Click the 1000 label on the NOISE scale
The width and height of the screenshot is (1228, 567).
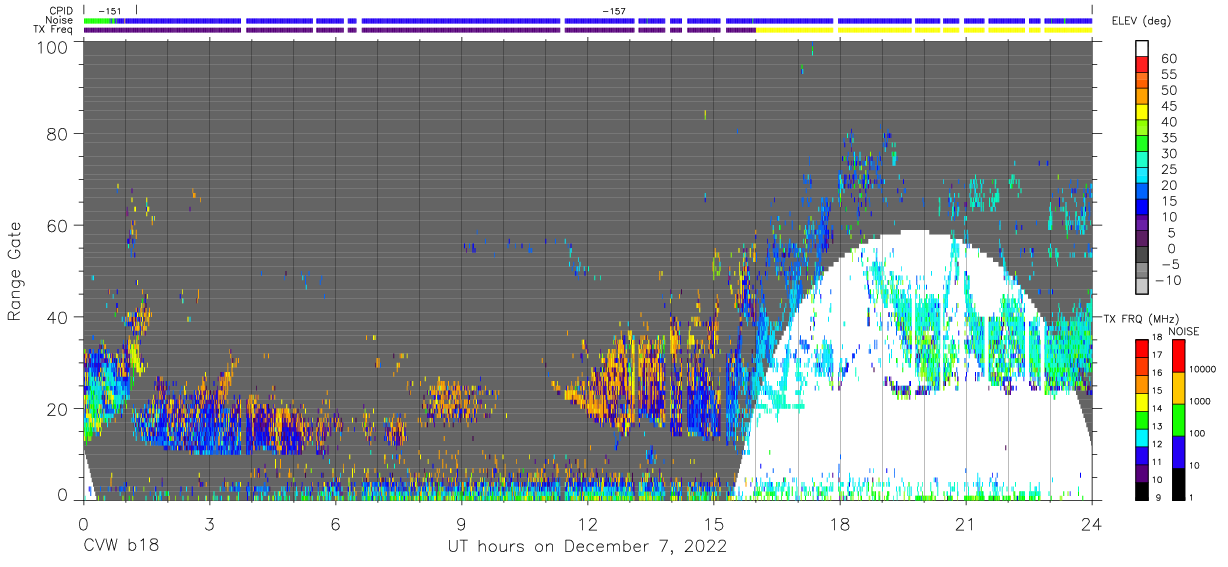[x=1200, y=403]
